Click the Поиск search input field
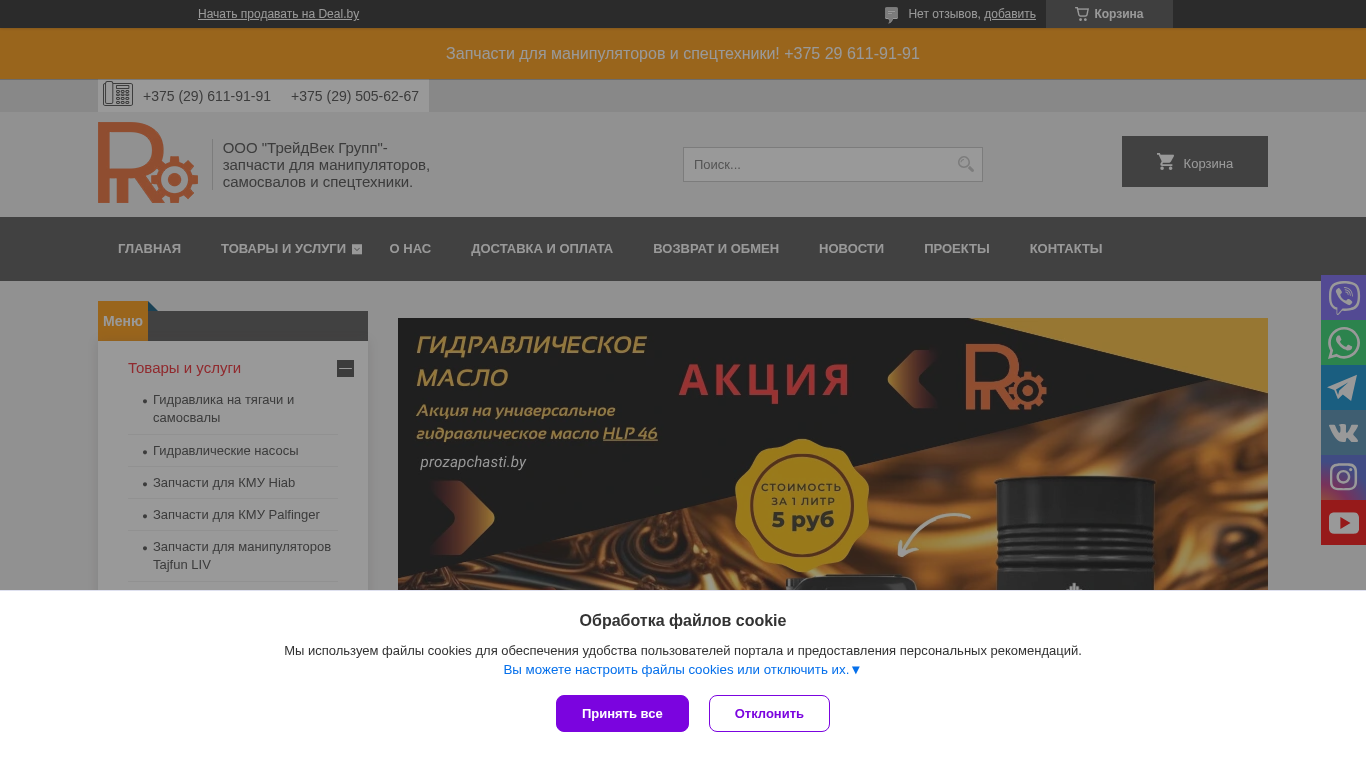Viewport: 1366px width, 768px height. click(818, 164)
